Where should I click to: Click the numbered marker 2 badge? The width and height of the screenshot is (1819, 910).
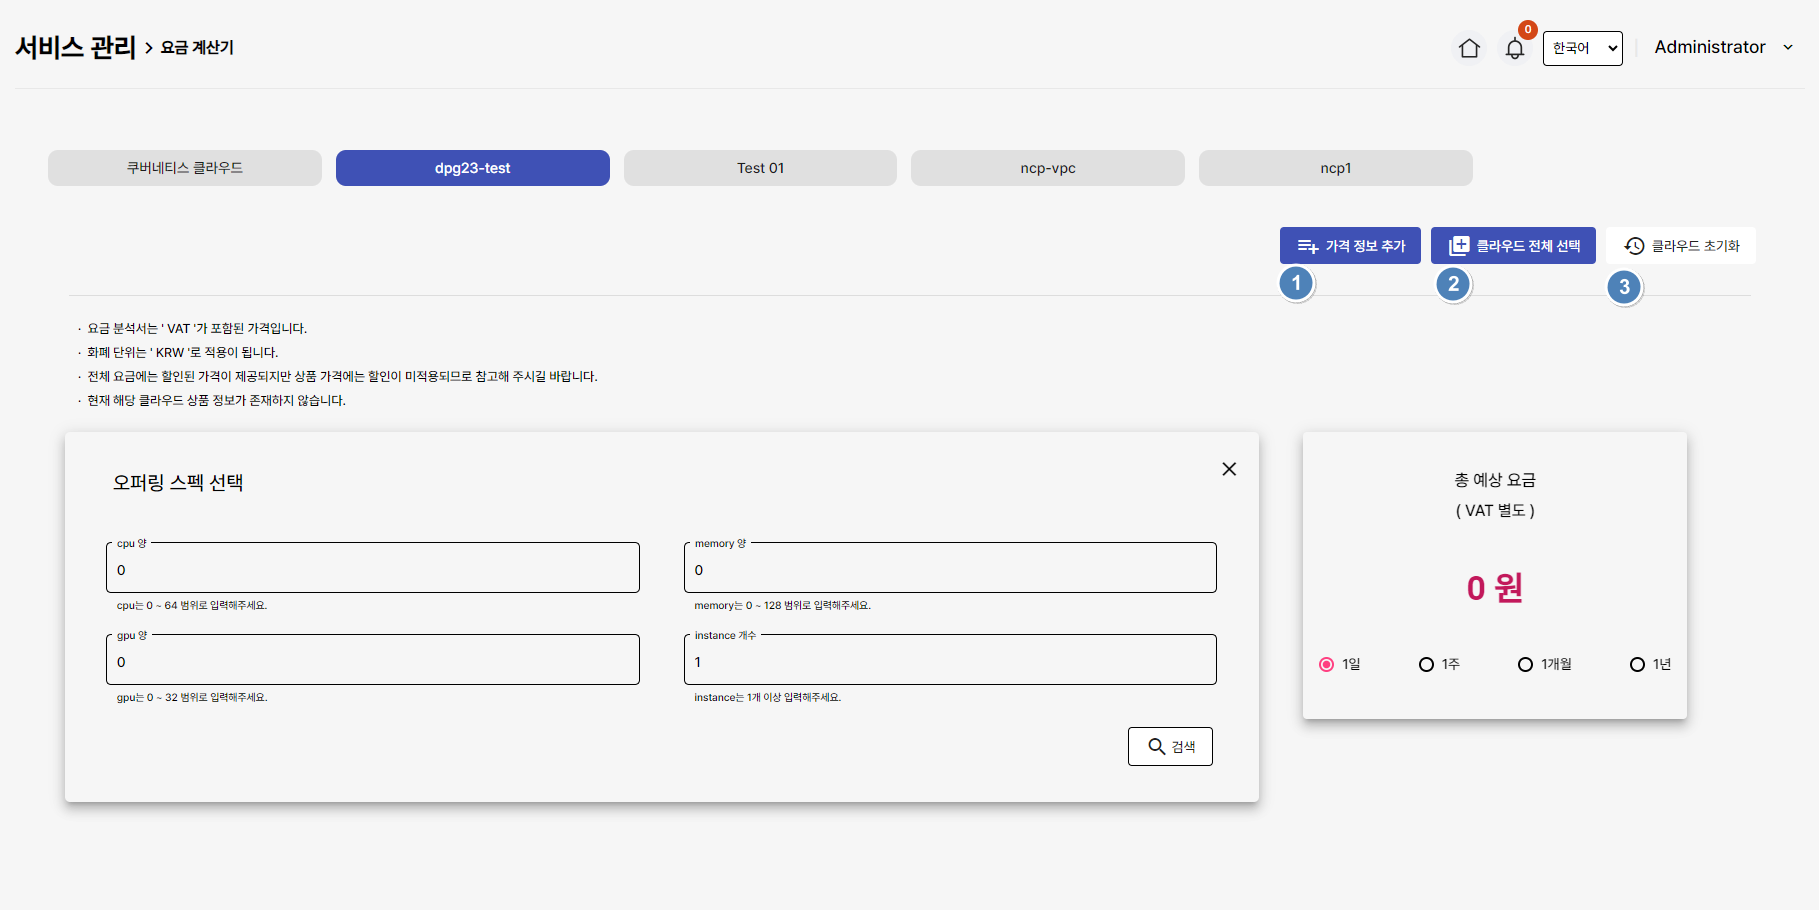point(1453,284)
